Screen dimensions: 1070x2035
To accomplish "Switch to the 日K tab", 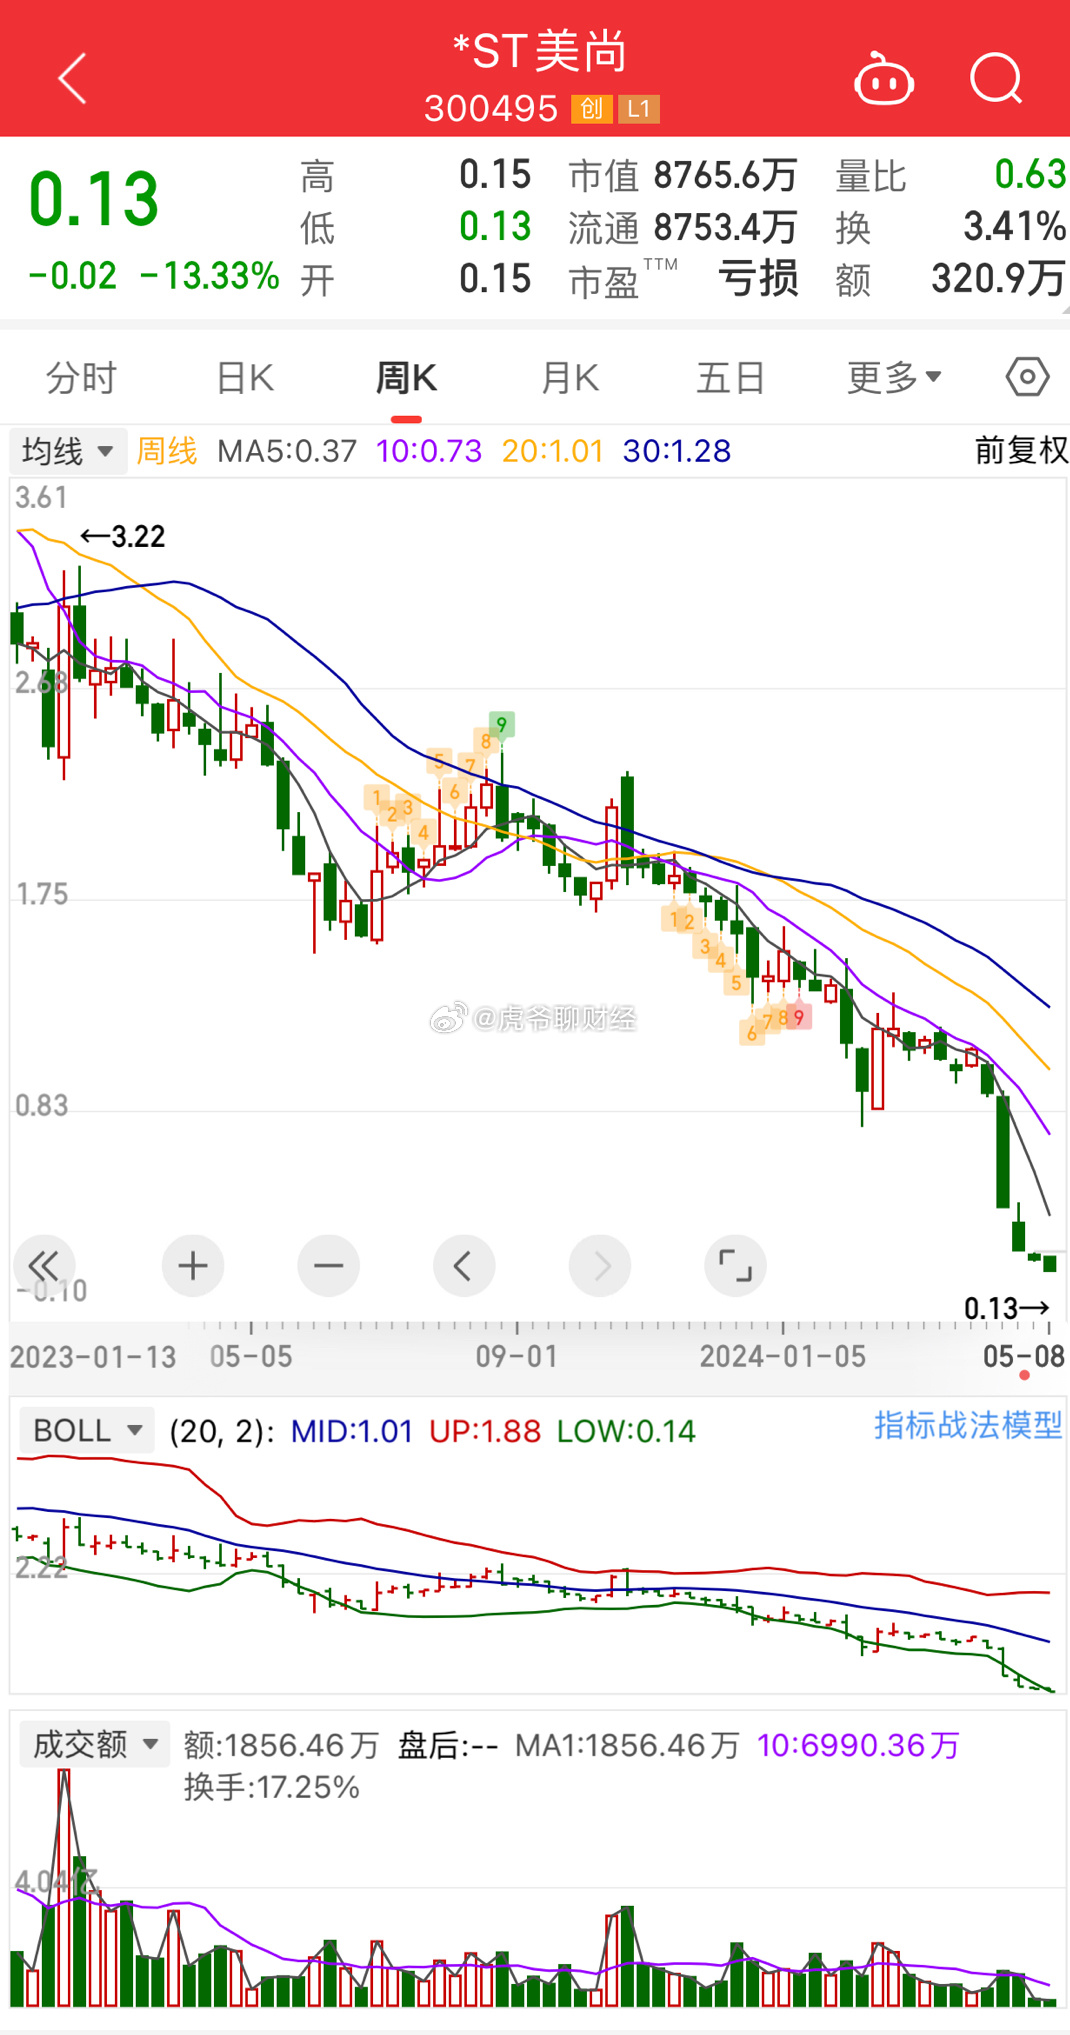I will pyautogui.click(x=245, y=378).
